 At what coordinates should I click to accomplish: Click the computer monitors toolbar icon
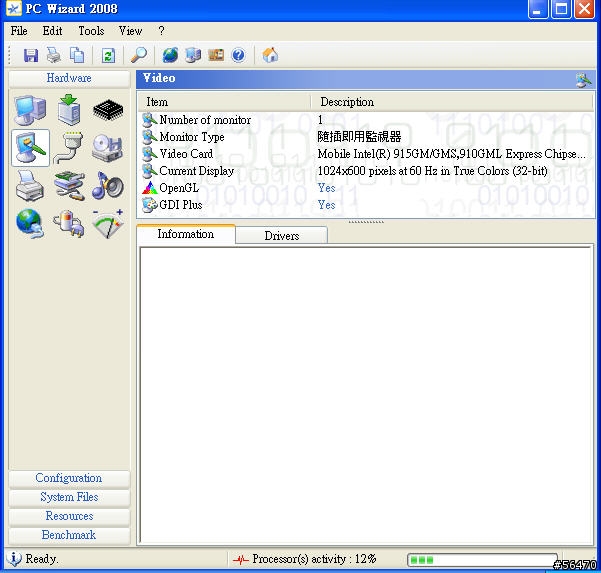point(193,56)
